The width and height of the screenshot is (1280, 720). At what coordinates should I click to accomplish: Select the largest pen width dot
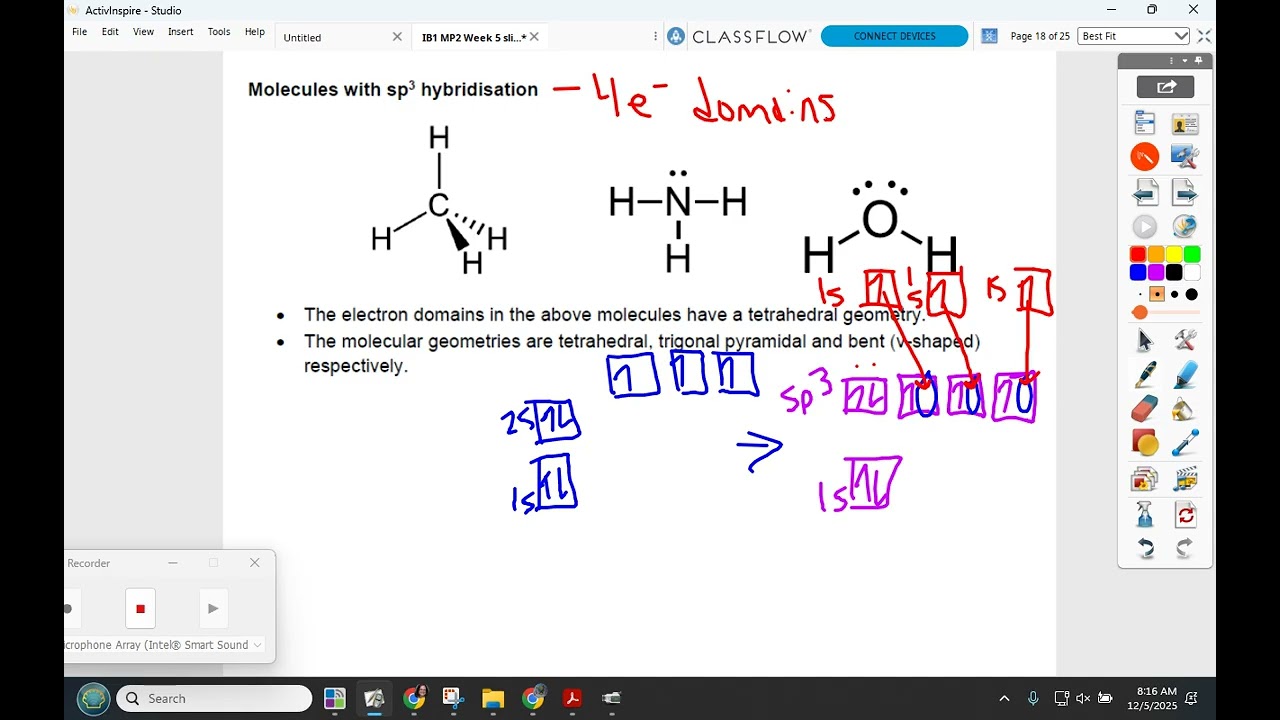click(x=1191, y=294)
